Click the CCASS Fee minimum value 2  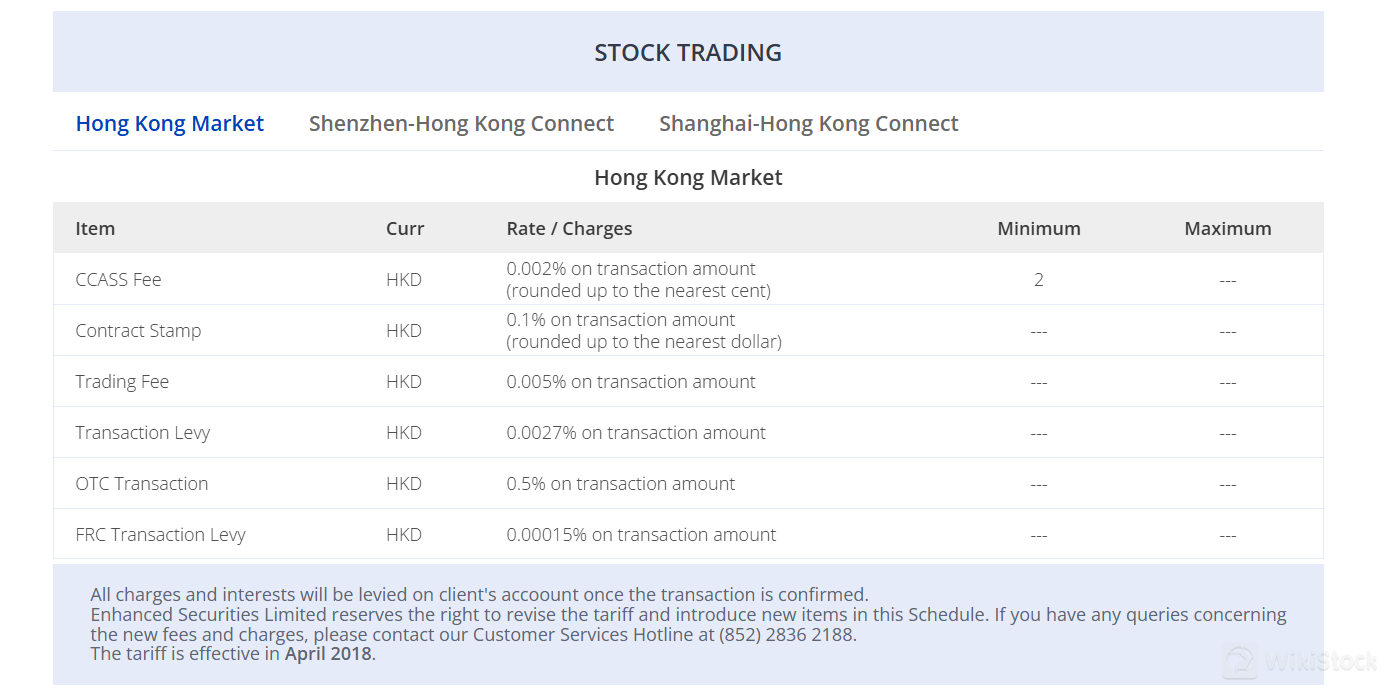(x=1039, y=280)
